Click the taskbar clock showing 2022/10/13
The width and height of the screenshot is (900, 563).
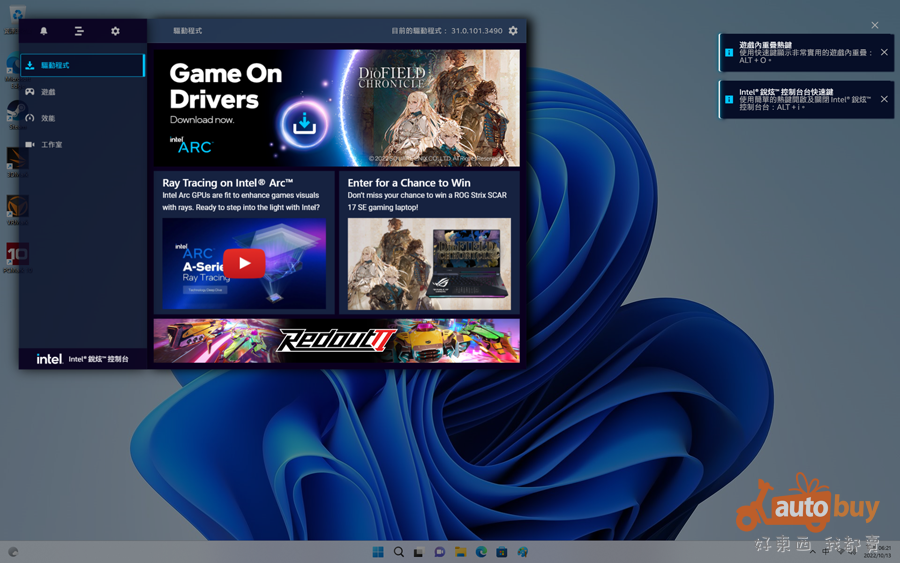pos(878,552)
